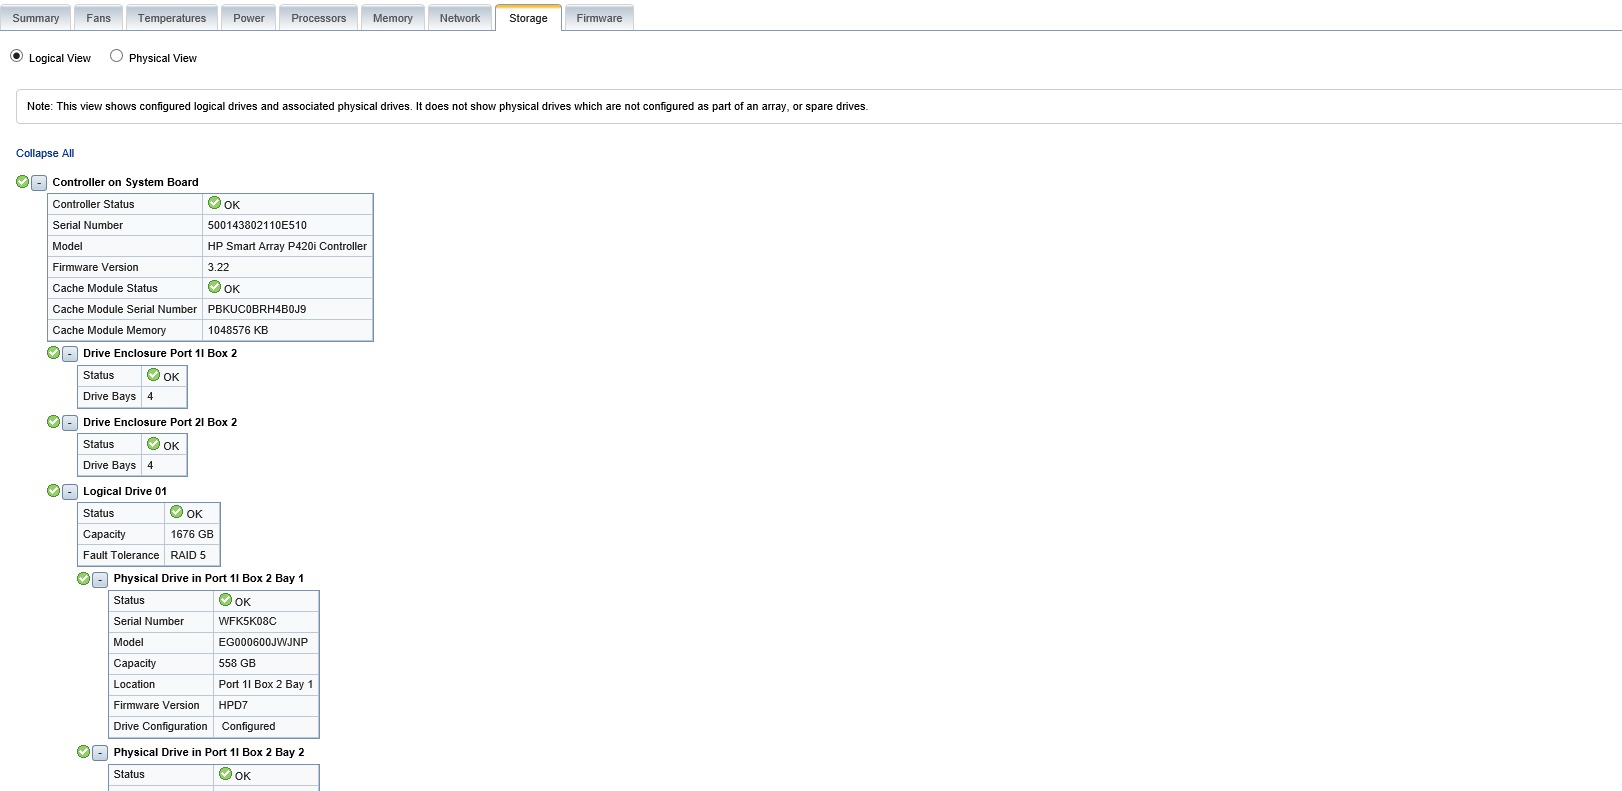Screen dimensions: 1622x791
Task: Open the Network tab
Action: (460, 18)
